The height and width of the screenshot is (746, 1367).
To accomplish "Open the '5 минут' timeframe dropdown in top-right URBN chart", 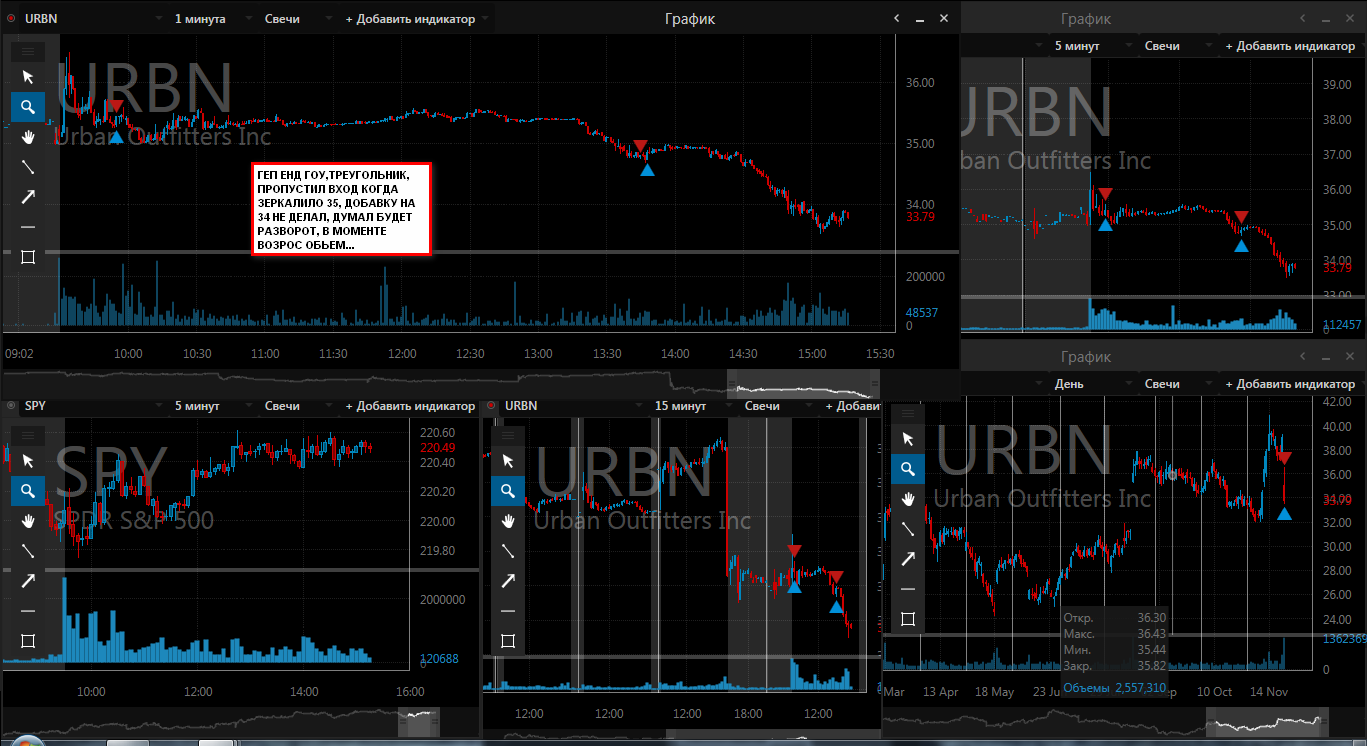I will tap(1092, 46).
